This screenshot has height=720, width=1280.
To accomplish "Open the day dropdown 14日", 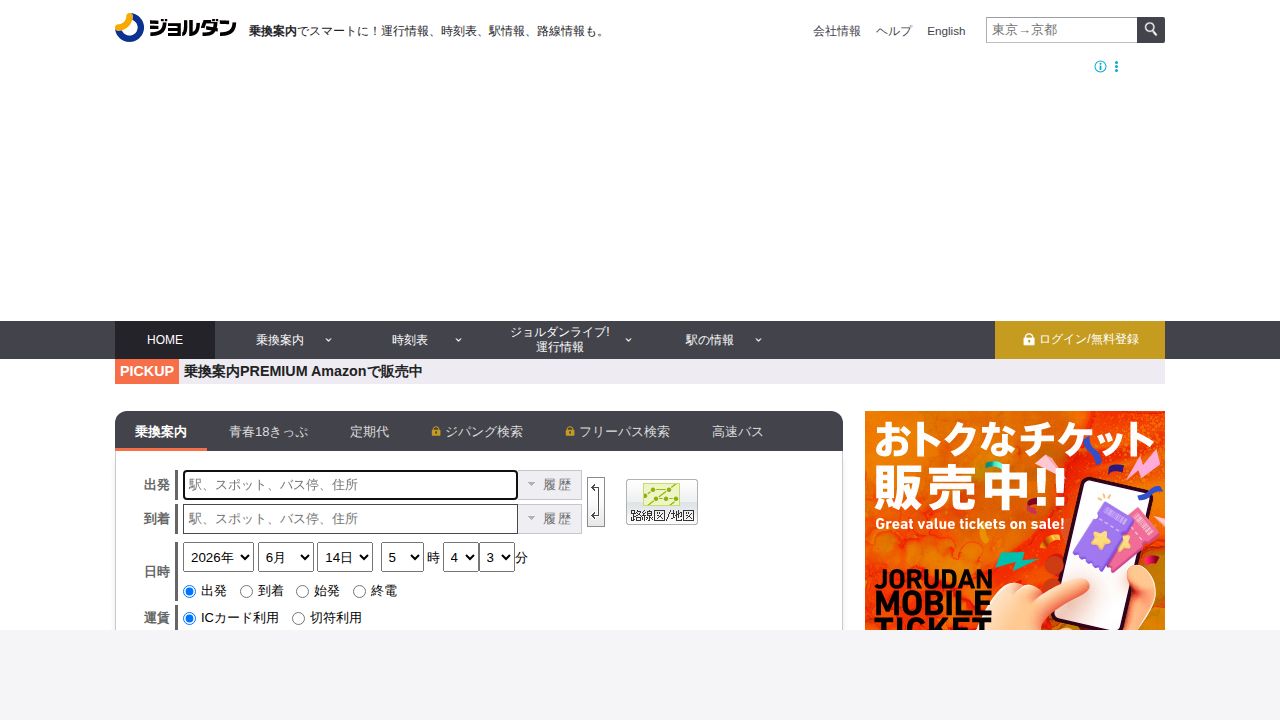I will coord(345,557).
